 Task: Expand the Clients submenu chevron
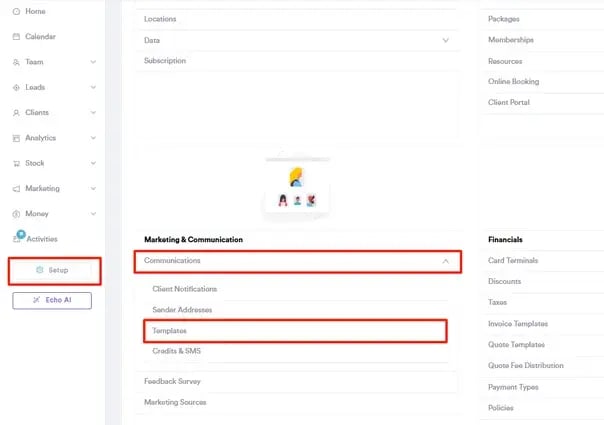tap(93, 113)
